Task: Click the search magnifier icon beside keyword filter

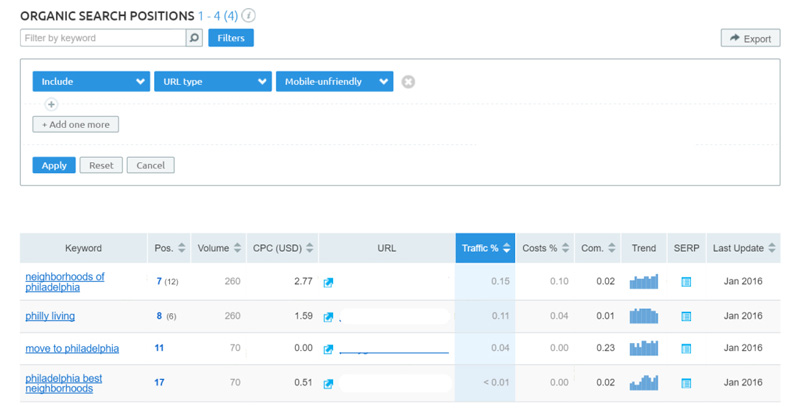Action: (194, 38)
